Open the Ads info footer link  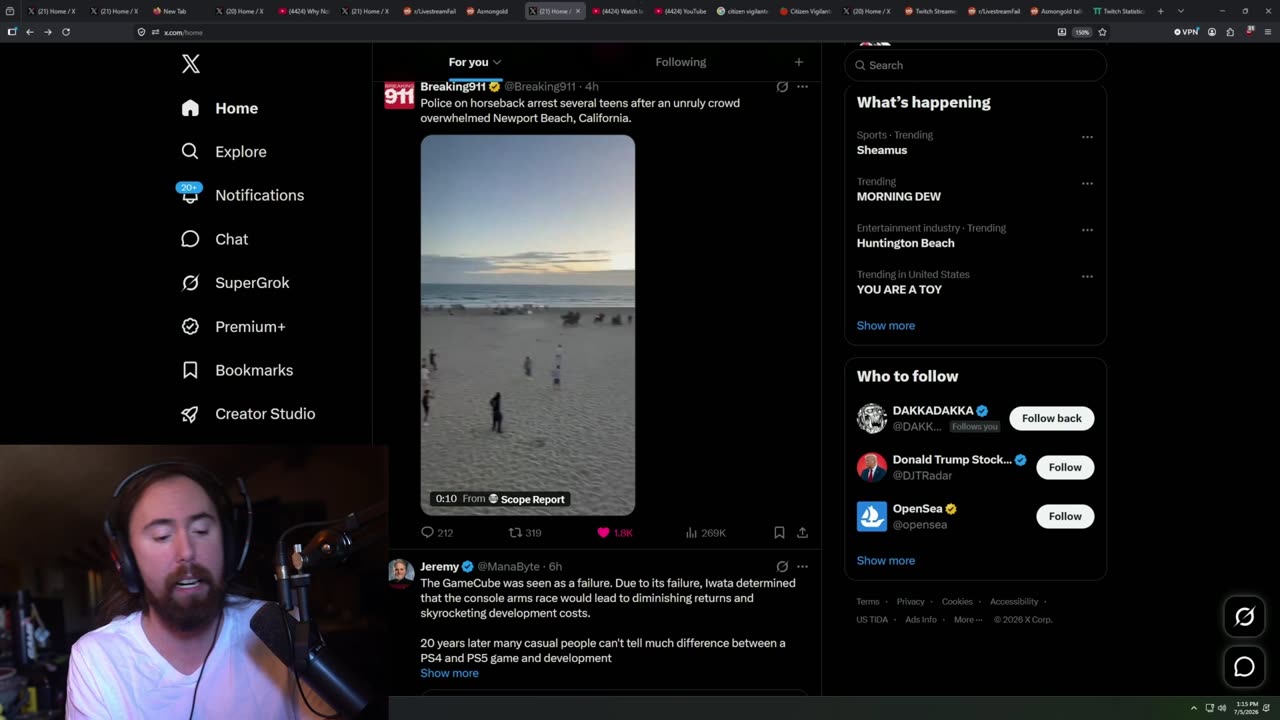click(921, 620)
